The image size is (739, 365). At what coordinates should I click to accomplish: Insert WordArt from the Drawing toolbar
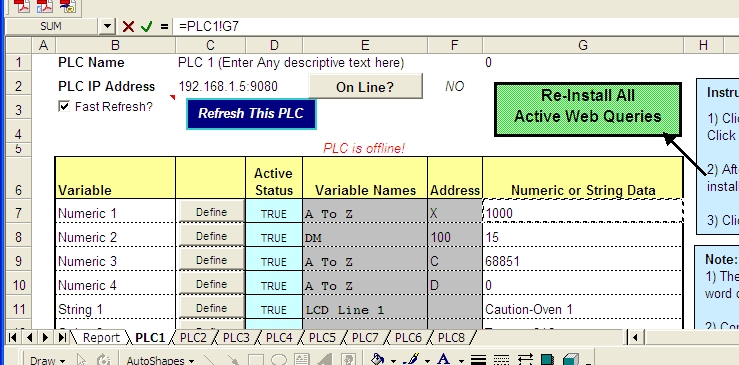[324, 360]
